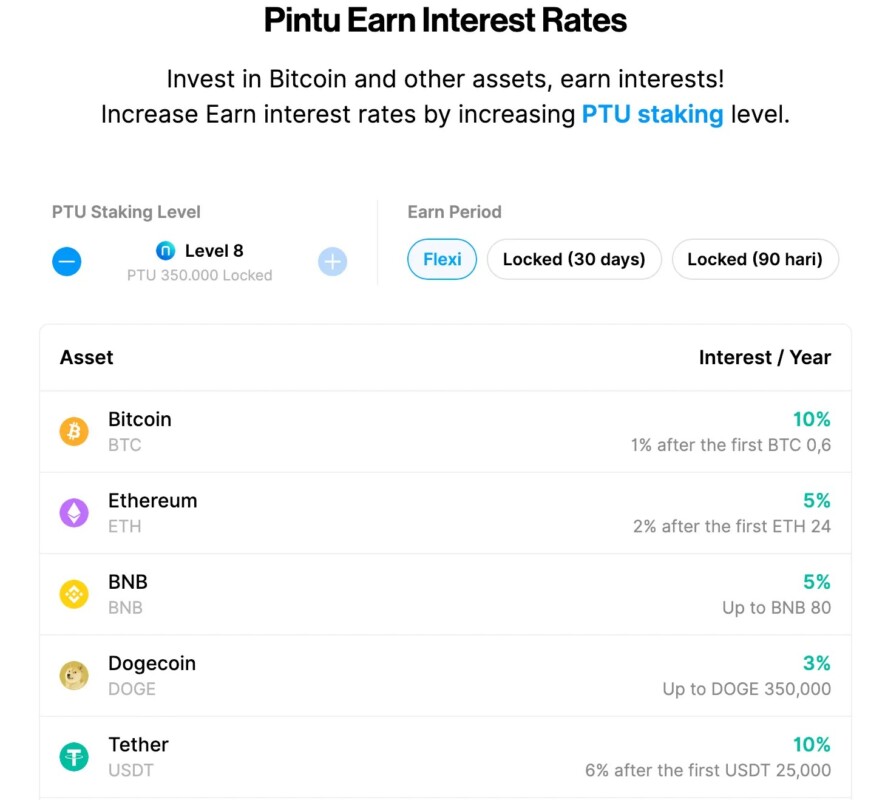This screenshot has height=800, width=885.
Task: Click the Bitcoin asset name
Action: 140,420
